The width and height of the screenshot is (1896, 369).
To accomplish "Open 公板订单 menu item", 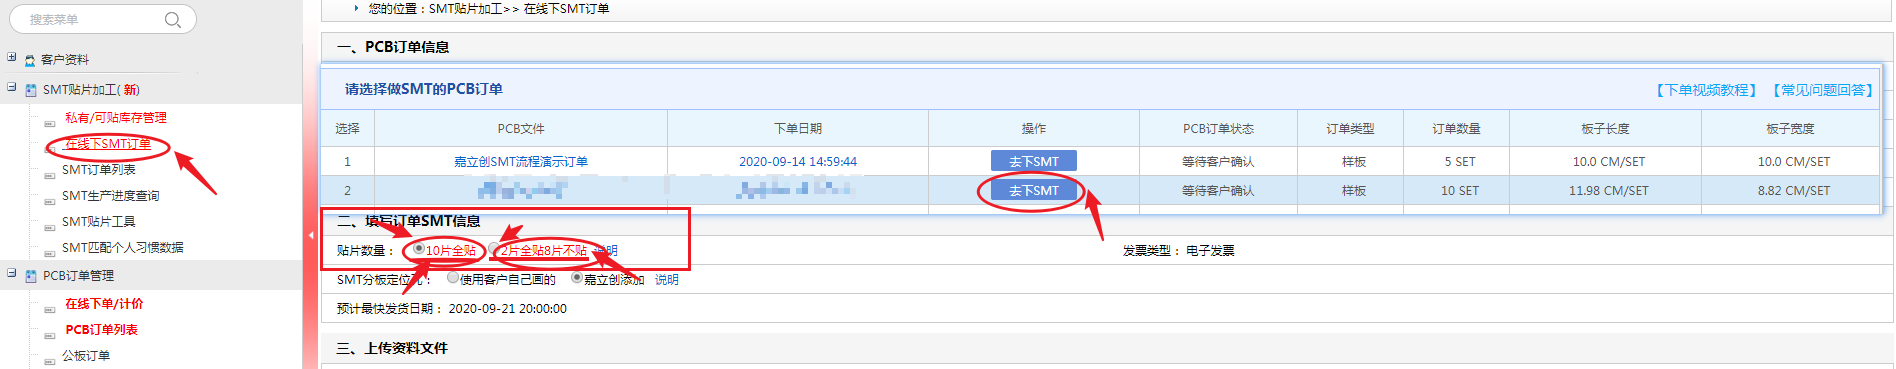I will 86,356.
